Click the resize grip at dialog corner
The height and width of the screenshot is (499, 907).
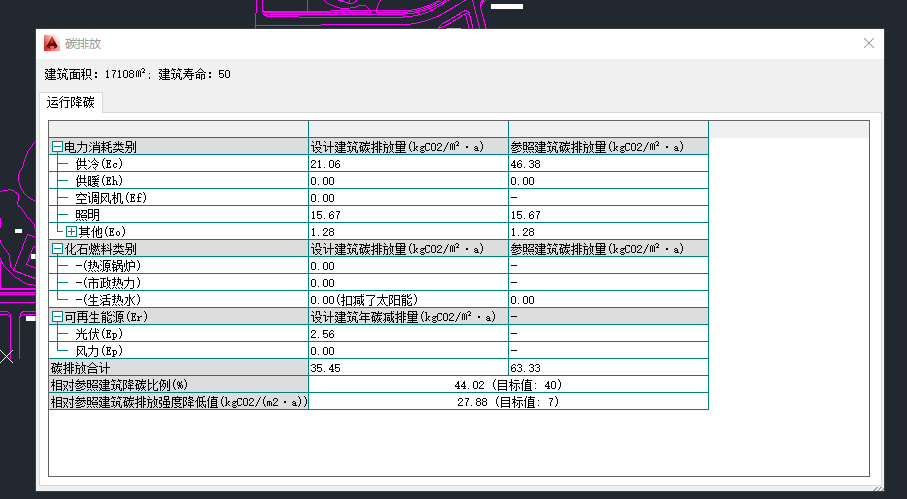click(x=878, y=485)
